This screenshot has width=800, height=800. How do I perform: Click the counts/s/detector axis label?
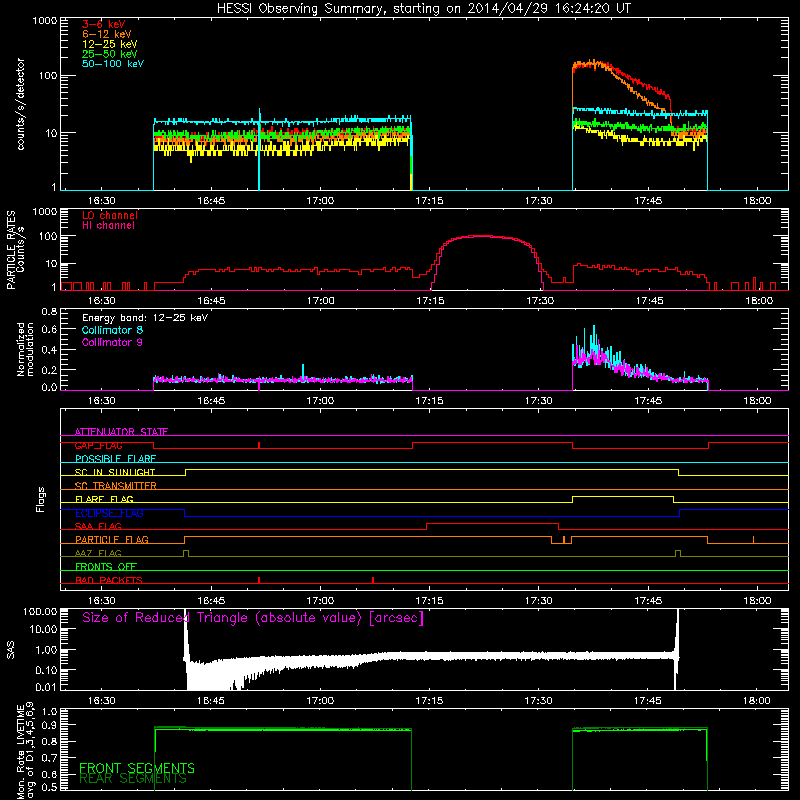click(20, 104)
